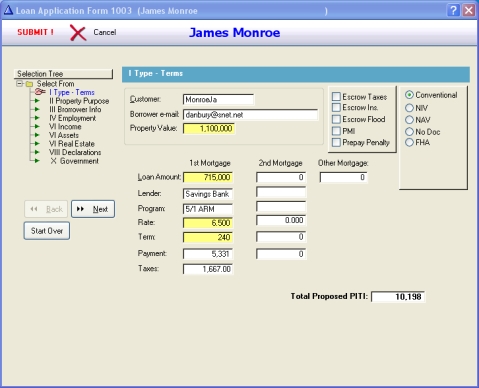Click green arrow beside X Government
The width and height of the screenshot is (479, 388).
pyautogui.click(x=37, y=161)
